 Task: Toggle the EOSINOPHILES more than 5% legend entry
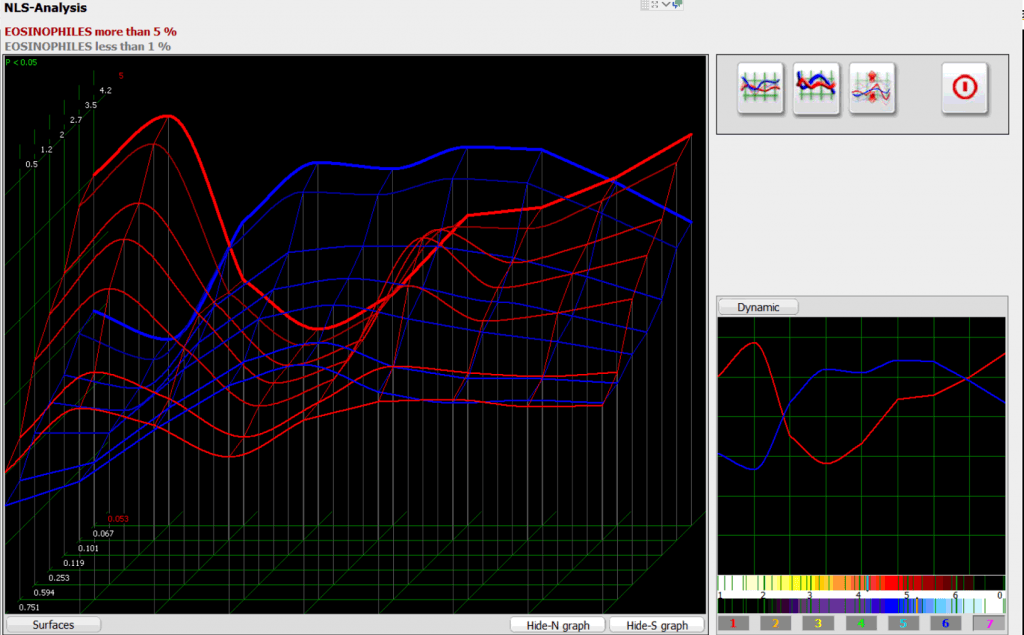[90, 31]
